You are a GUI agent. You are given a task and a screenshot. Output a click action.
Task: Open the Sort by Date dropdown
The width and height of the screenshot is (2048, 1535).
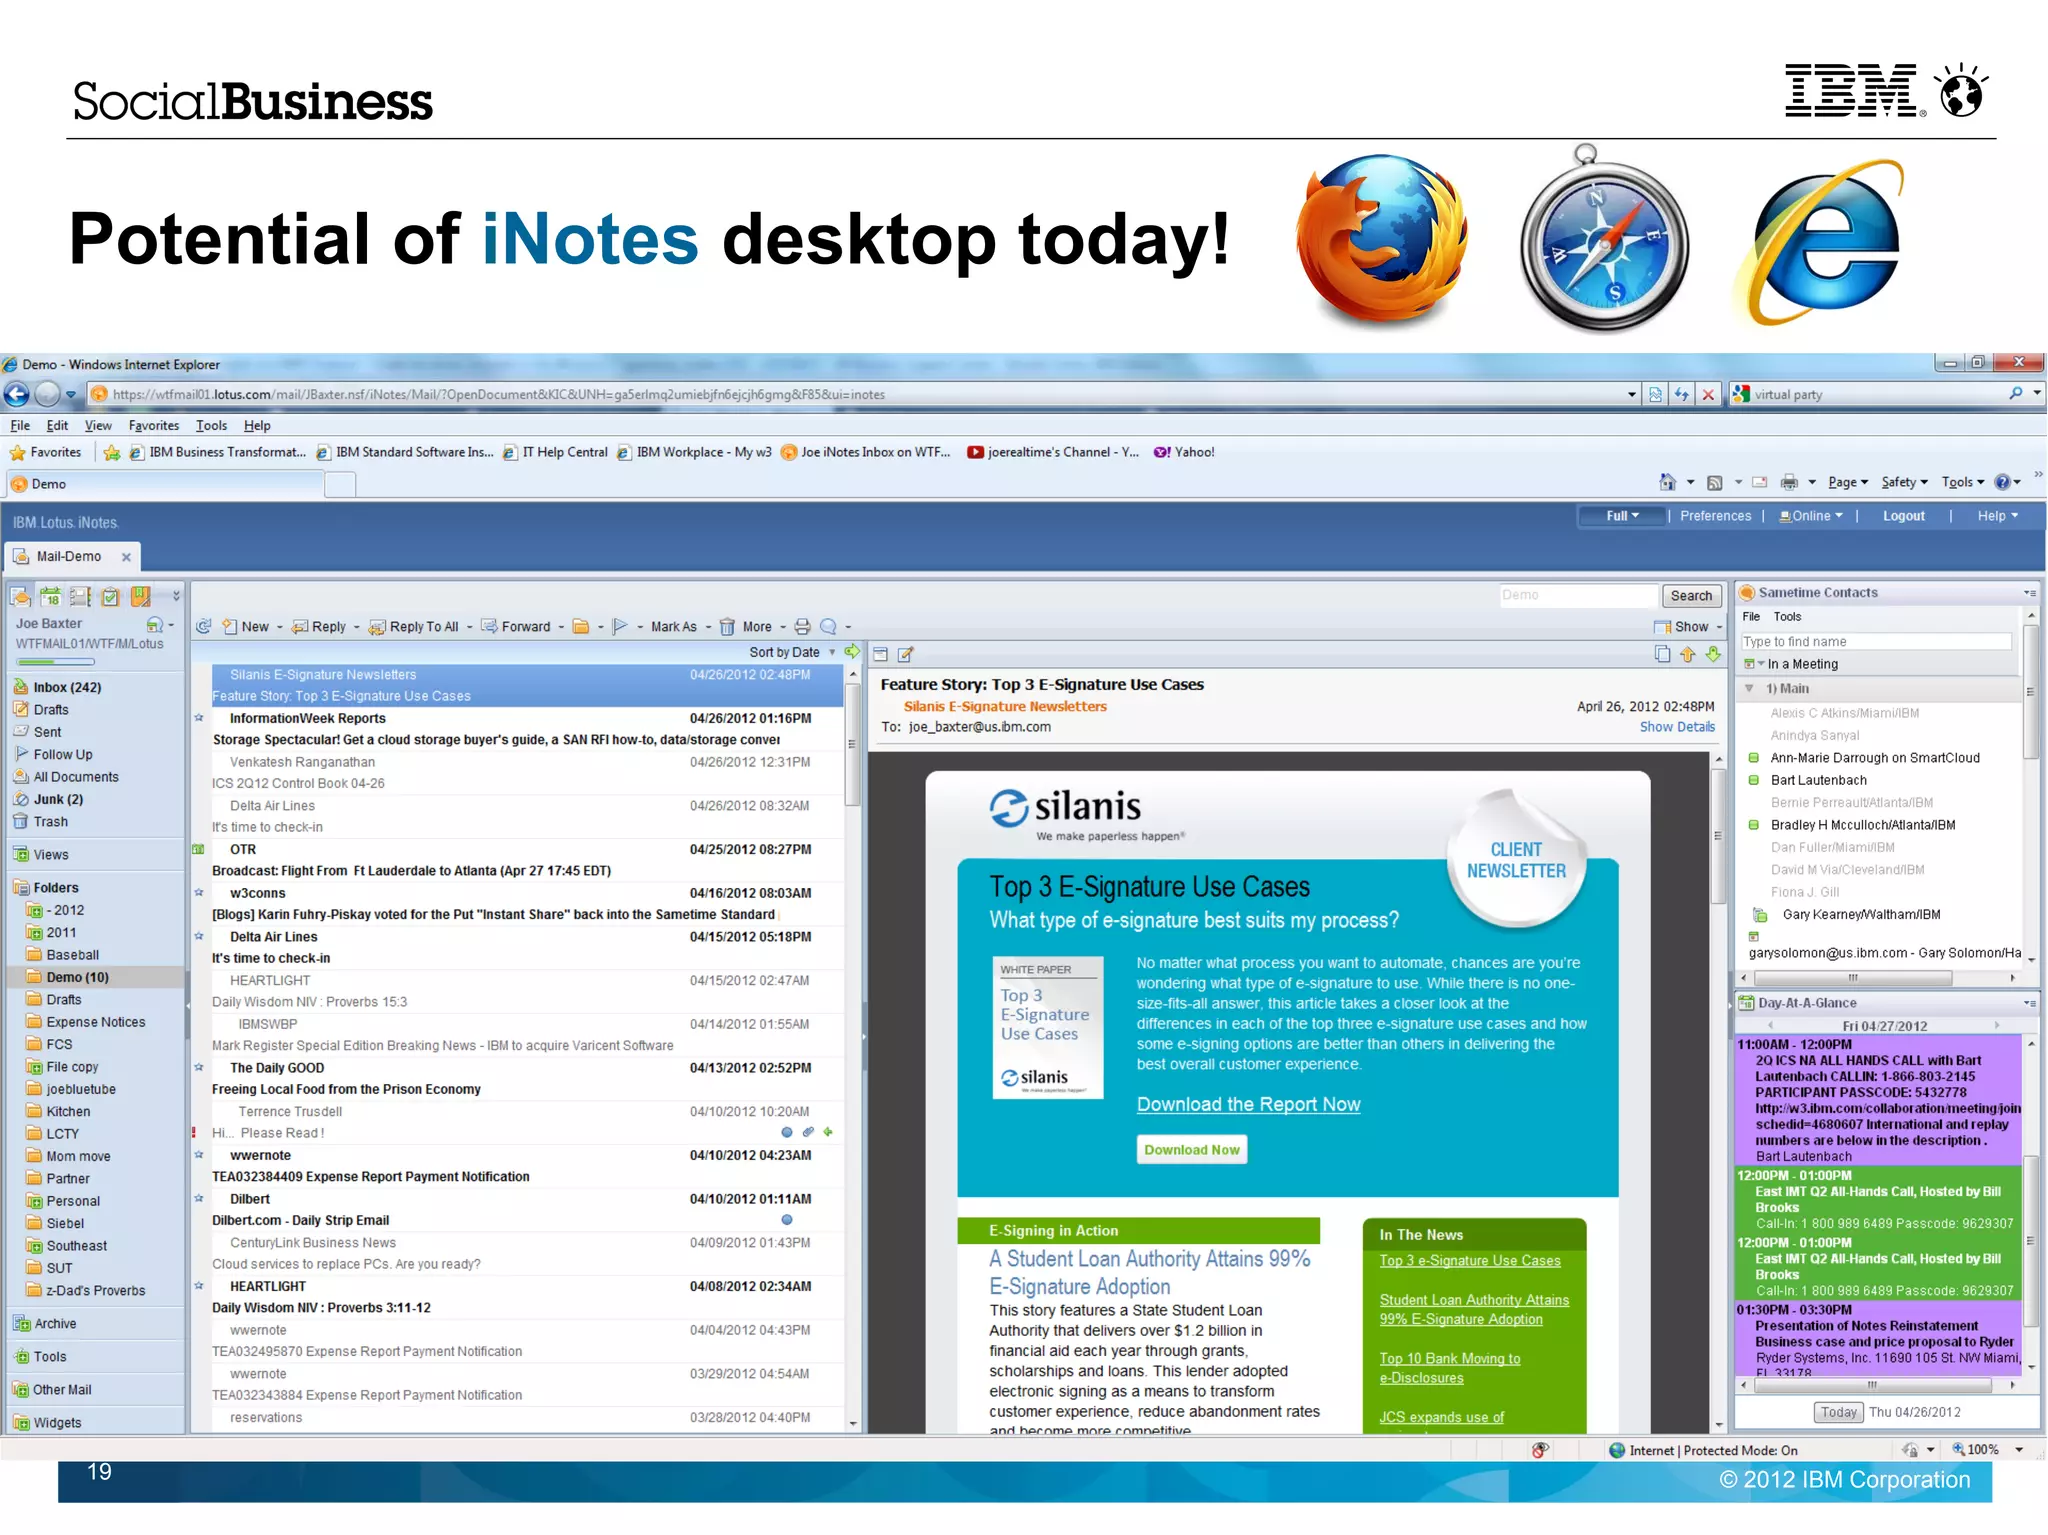coord(792,652)
